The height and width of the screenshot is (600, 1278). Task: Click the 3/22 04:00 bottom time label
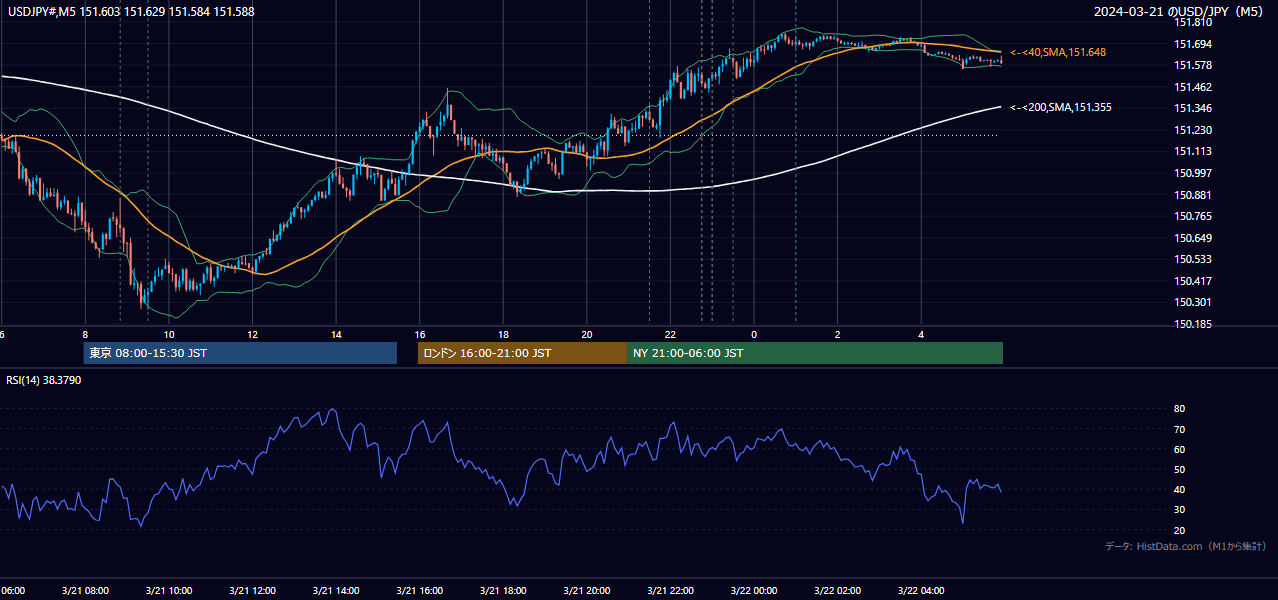click(x=921, y=591)
